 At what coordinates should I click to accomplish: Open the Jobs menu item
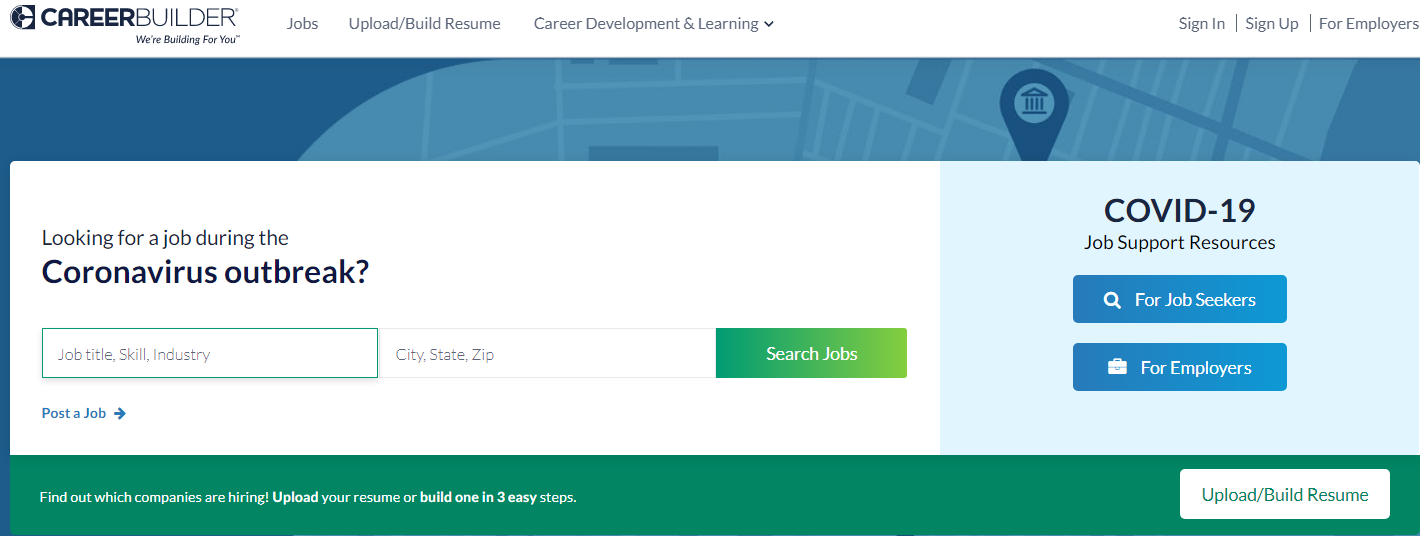point(302,23)
